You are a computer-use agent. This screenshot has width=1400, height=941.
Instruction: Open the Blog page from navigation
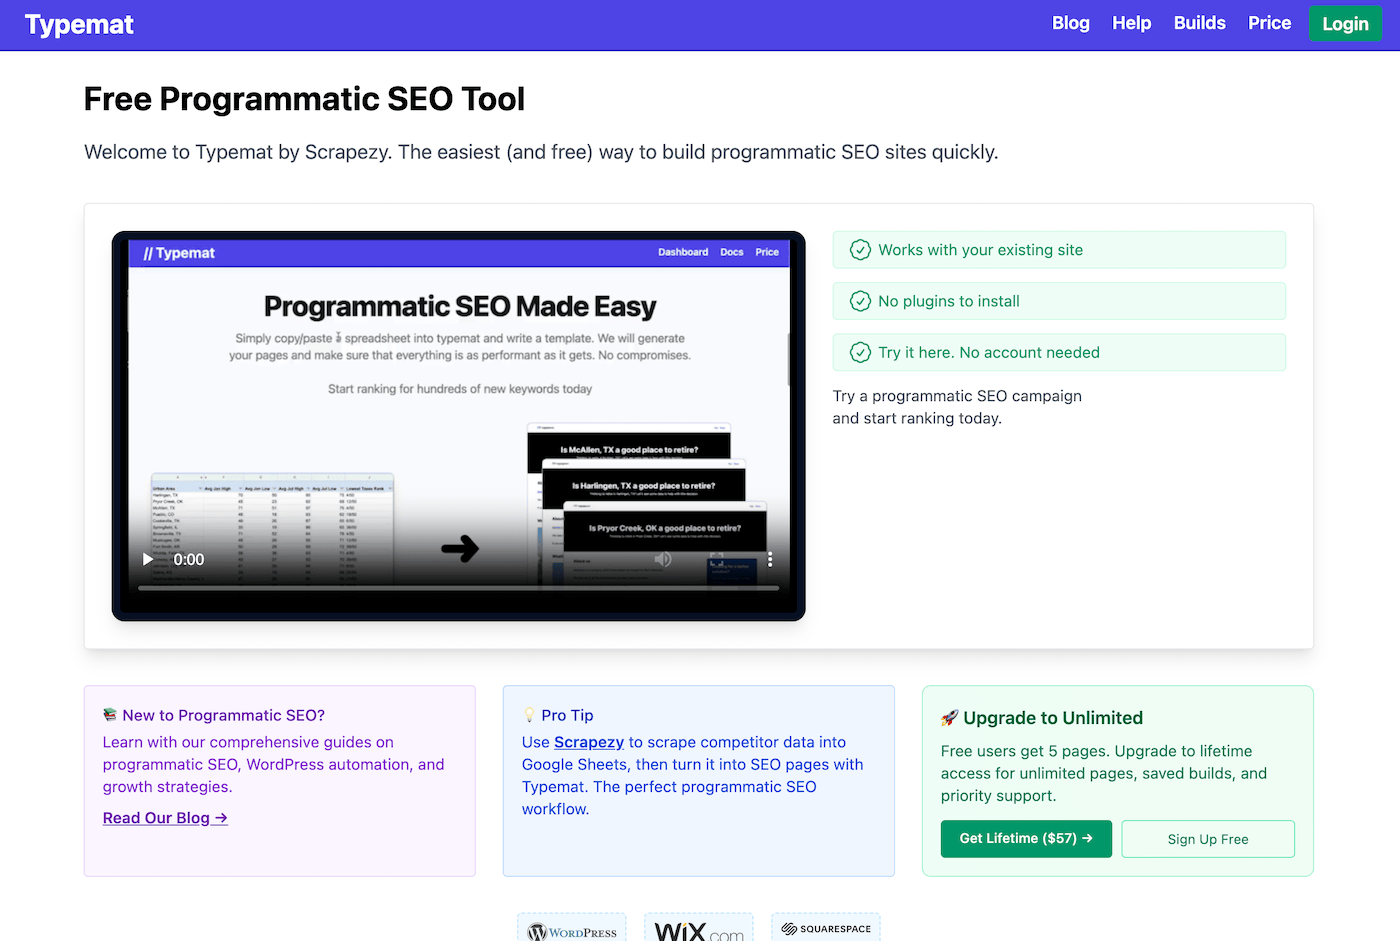pos(1070,23)
